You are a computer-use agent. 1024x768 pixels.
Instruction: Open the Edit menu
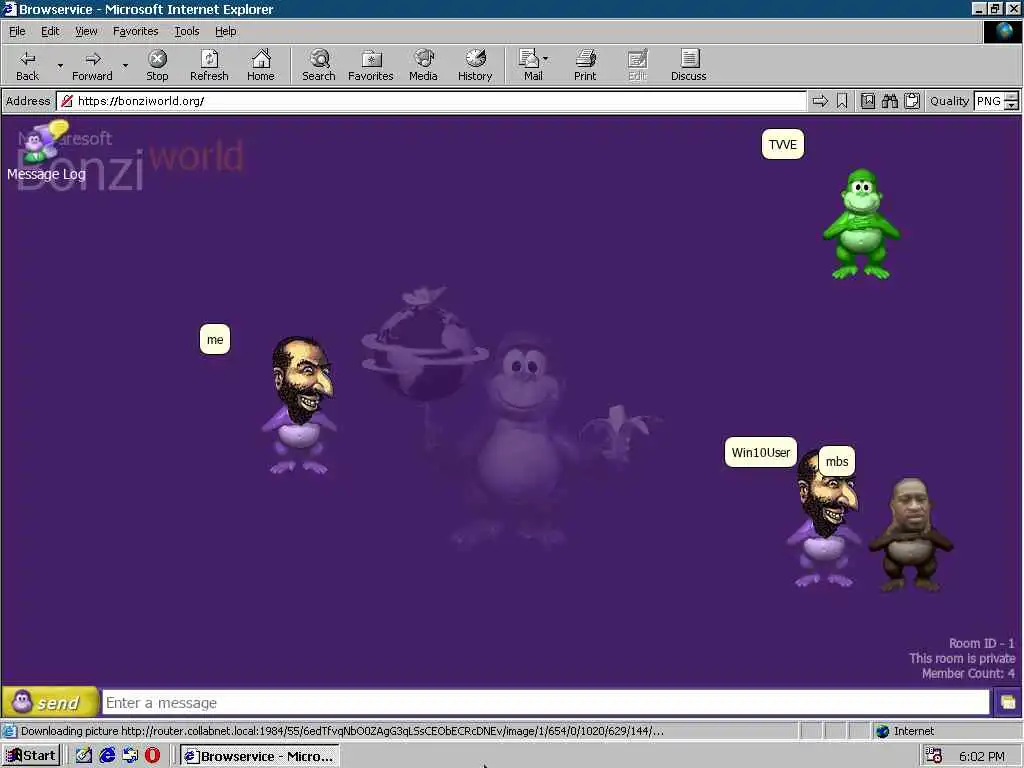click(50, 31)
